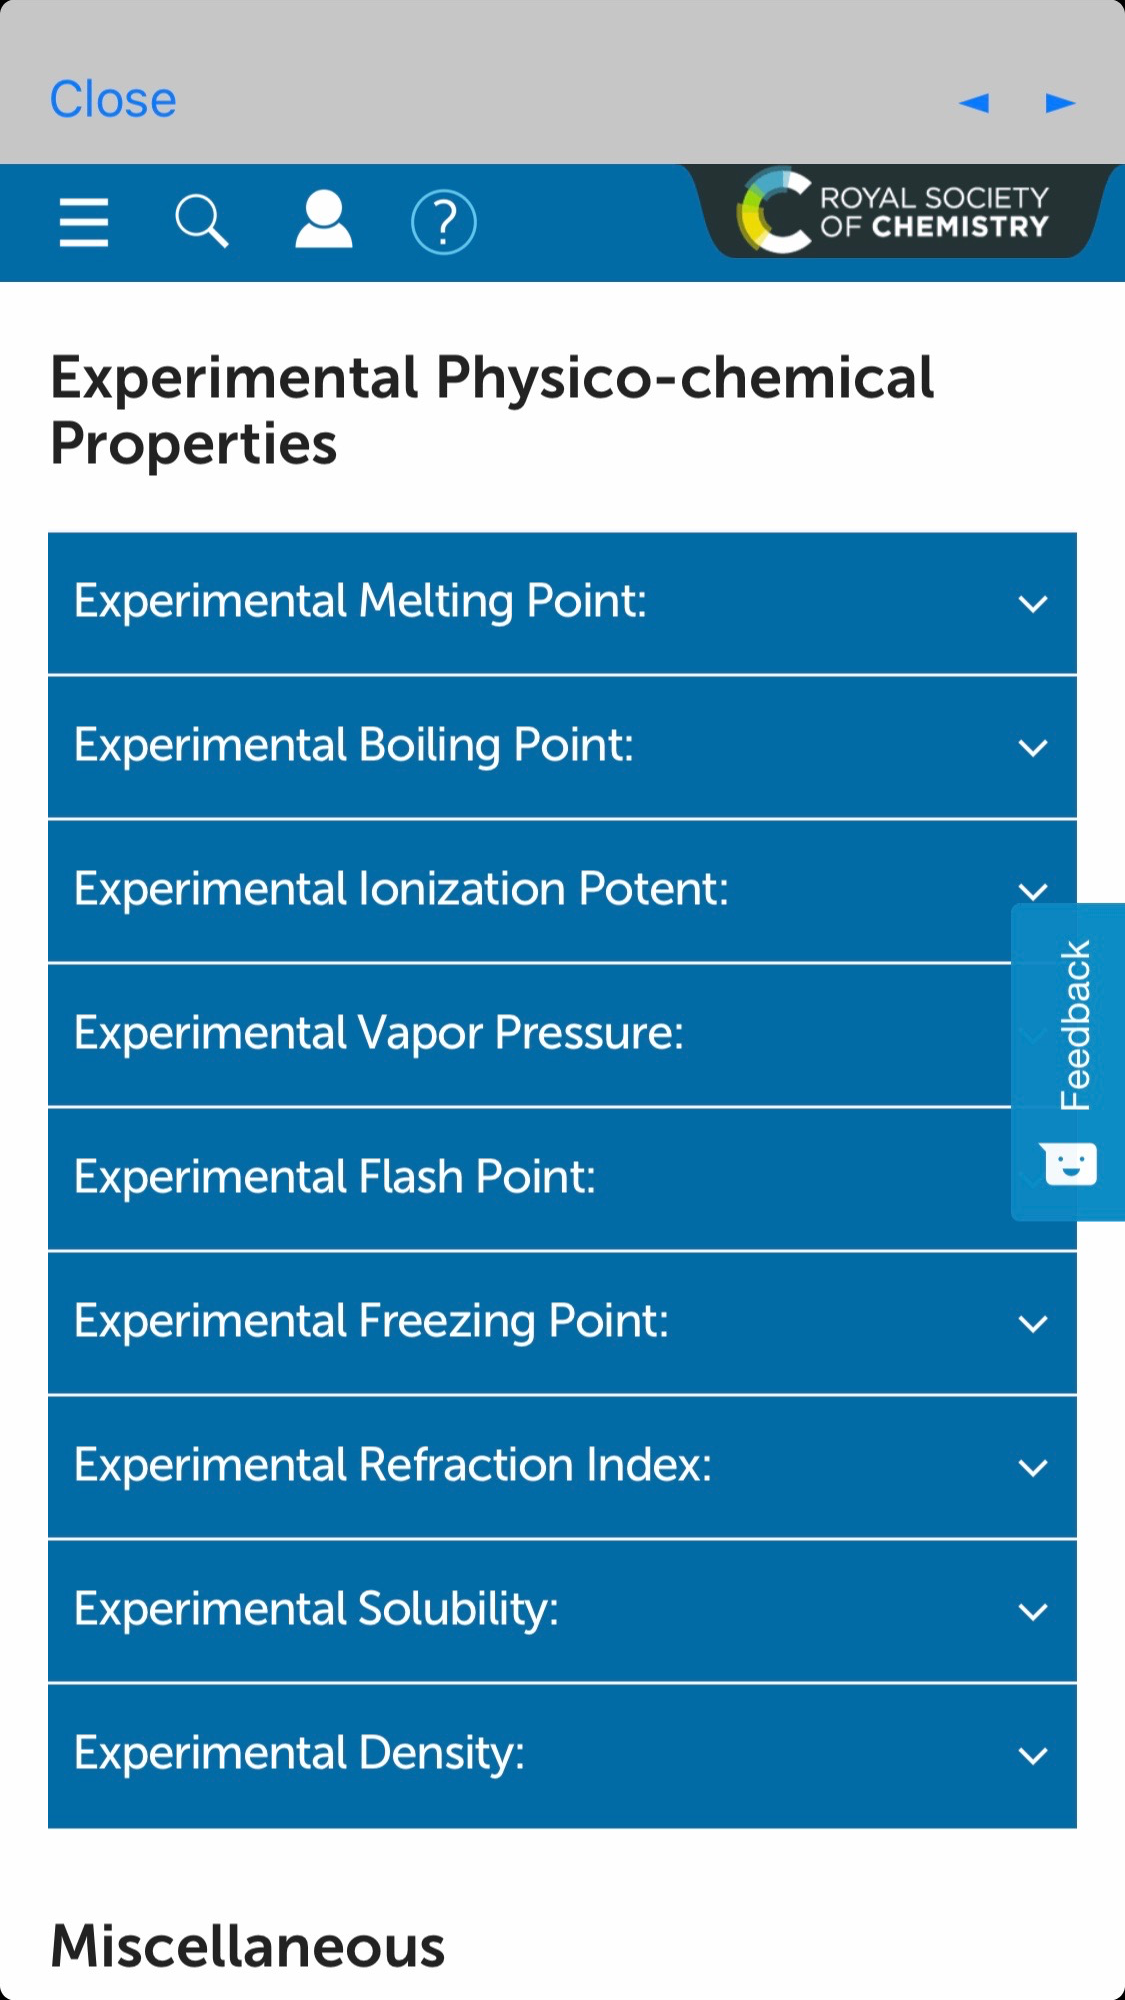The image size is (1125, 2000).
Task: Navigate forward with the right arrow
Action: [1060, 102]
